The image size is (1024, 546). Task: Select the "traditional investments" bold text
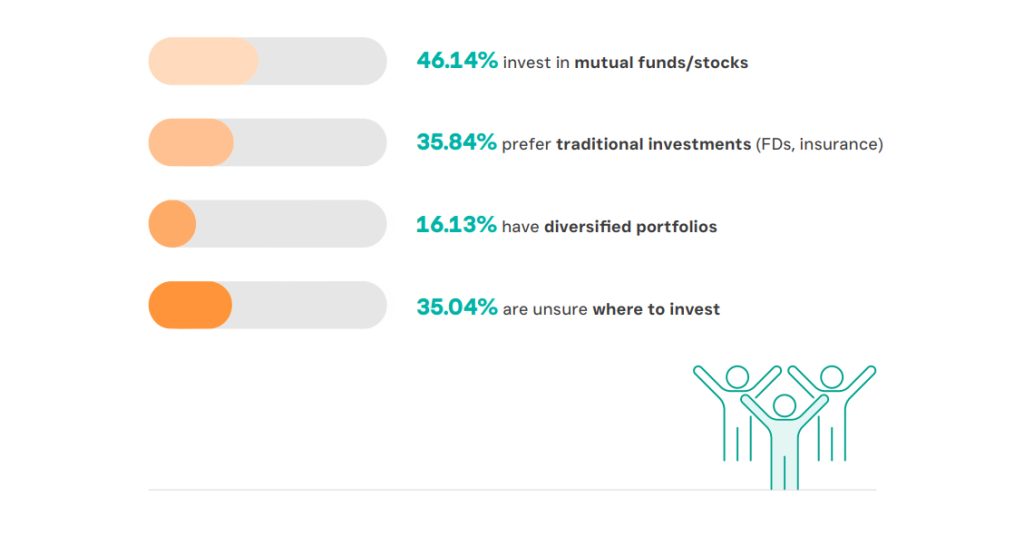click(x=653, y=144)
